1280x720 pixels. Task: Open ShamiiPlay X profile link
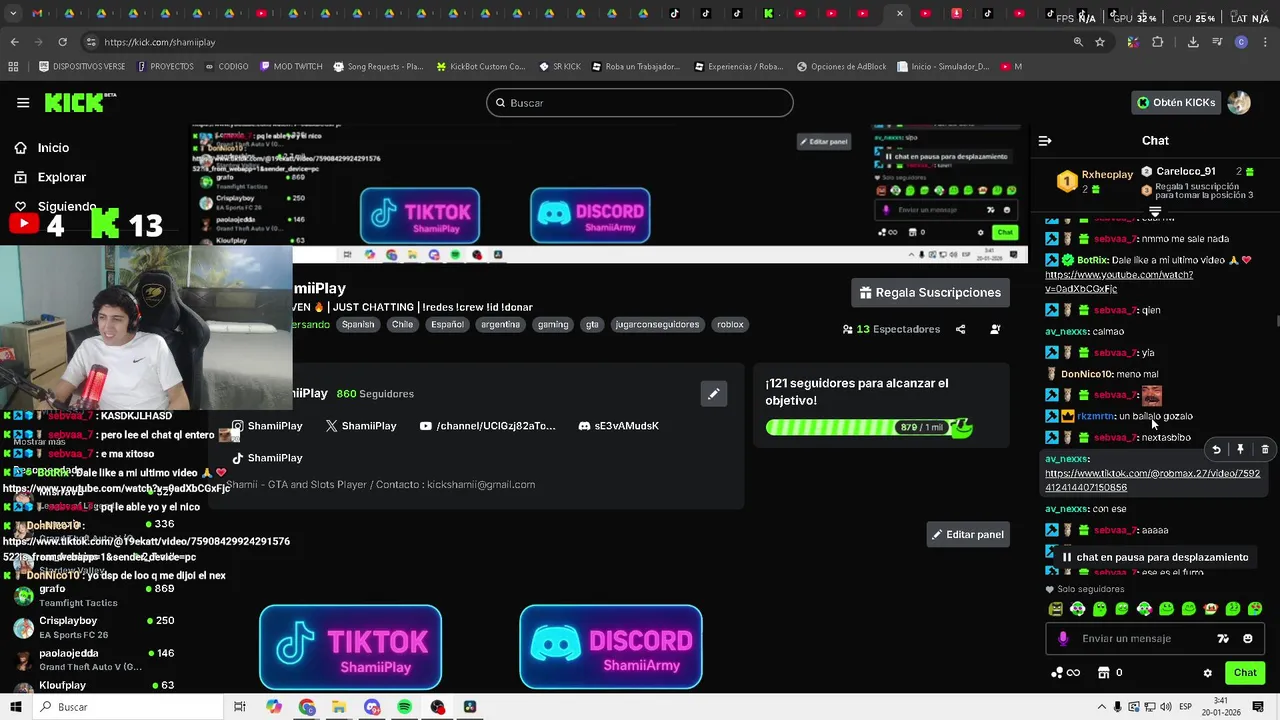(361, 426)
